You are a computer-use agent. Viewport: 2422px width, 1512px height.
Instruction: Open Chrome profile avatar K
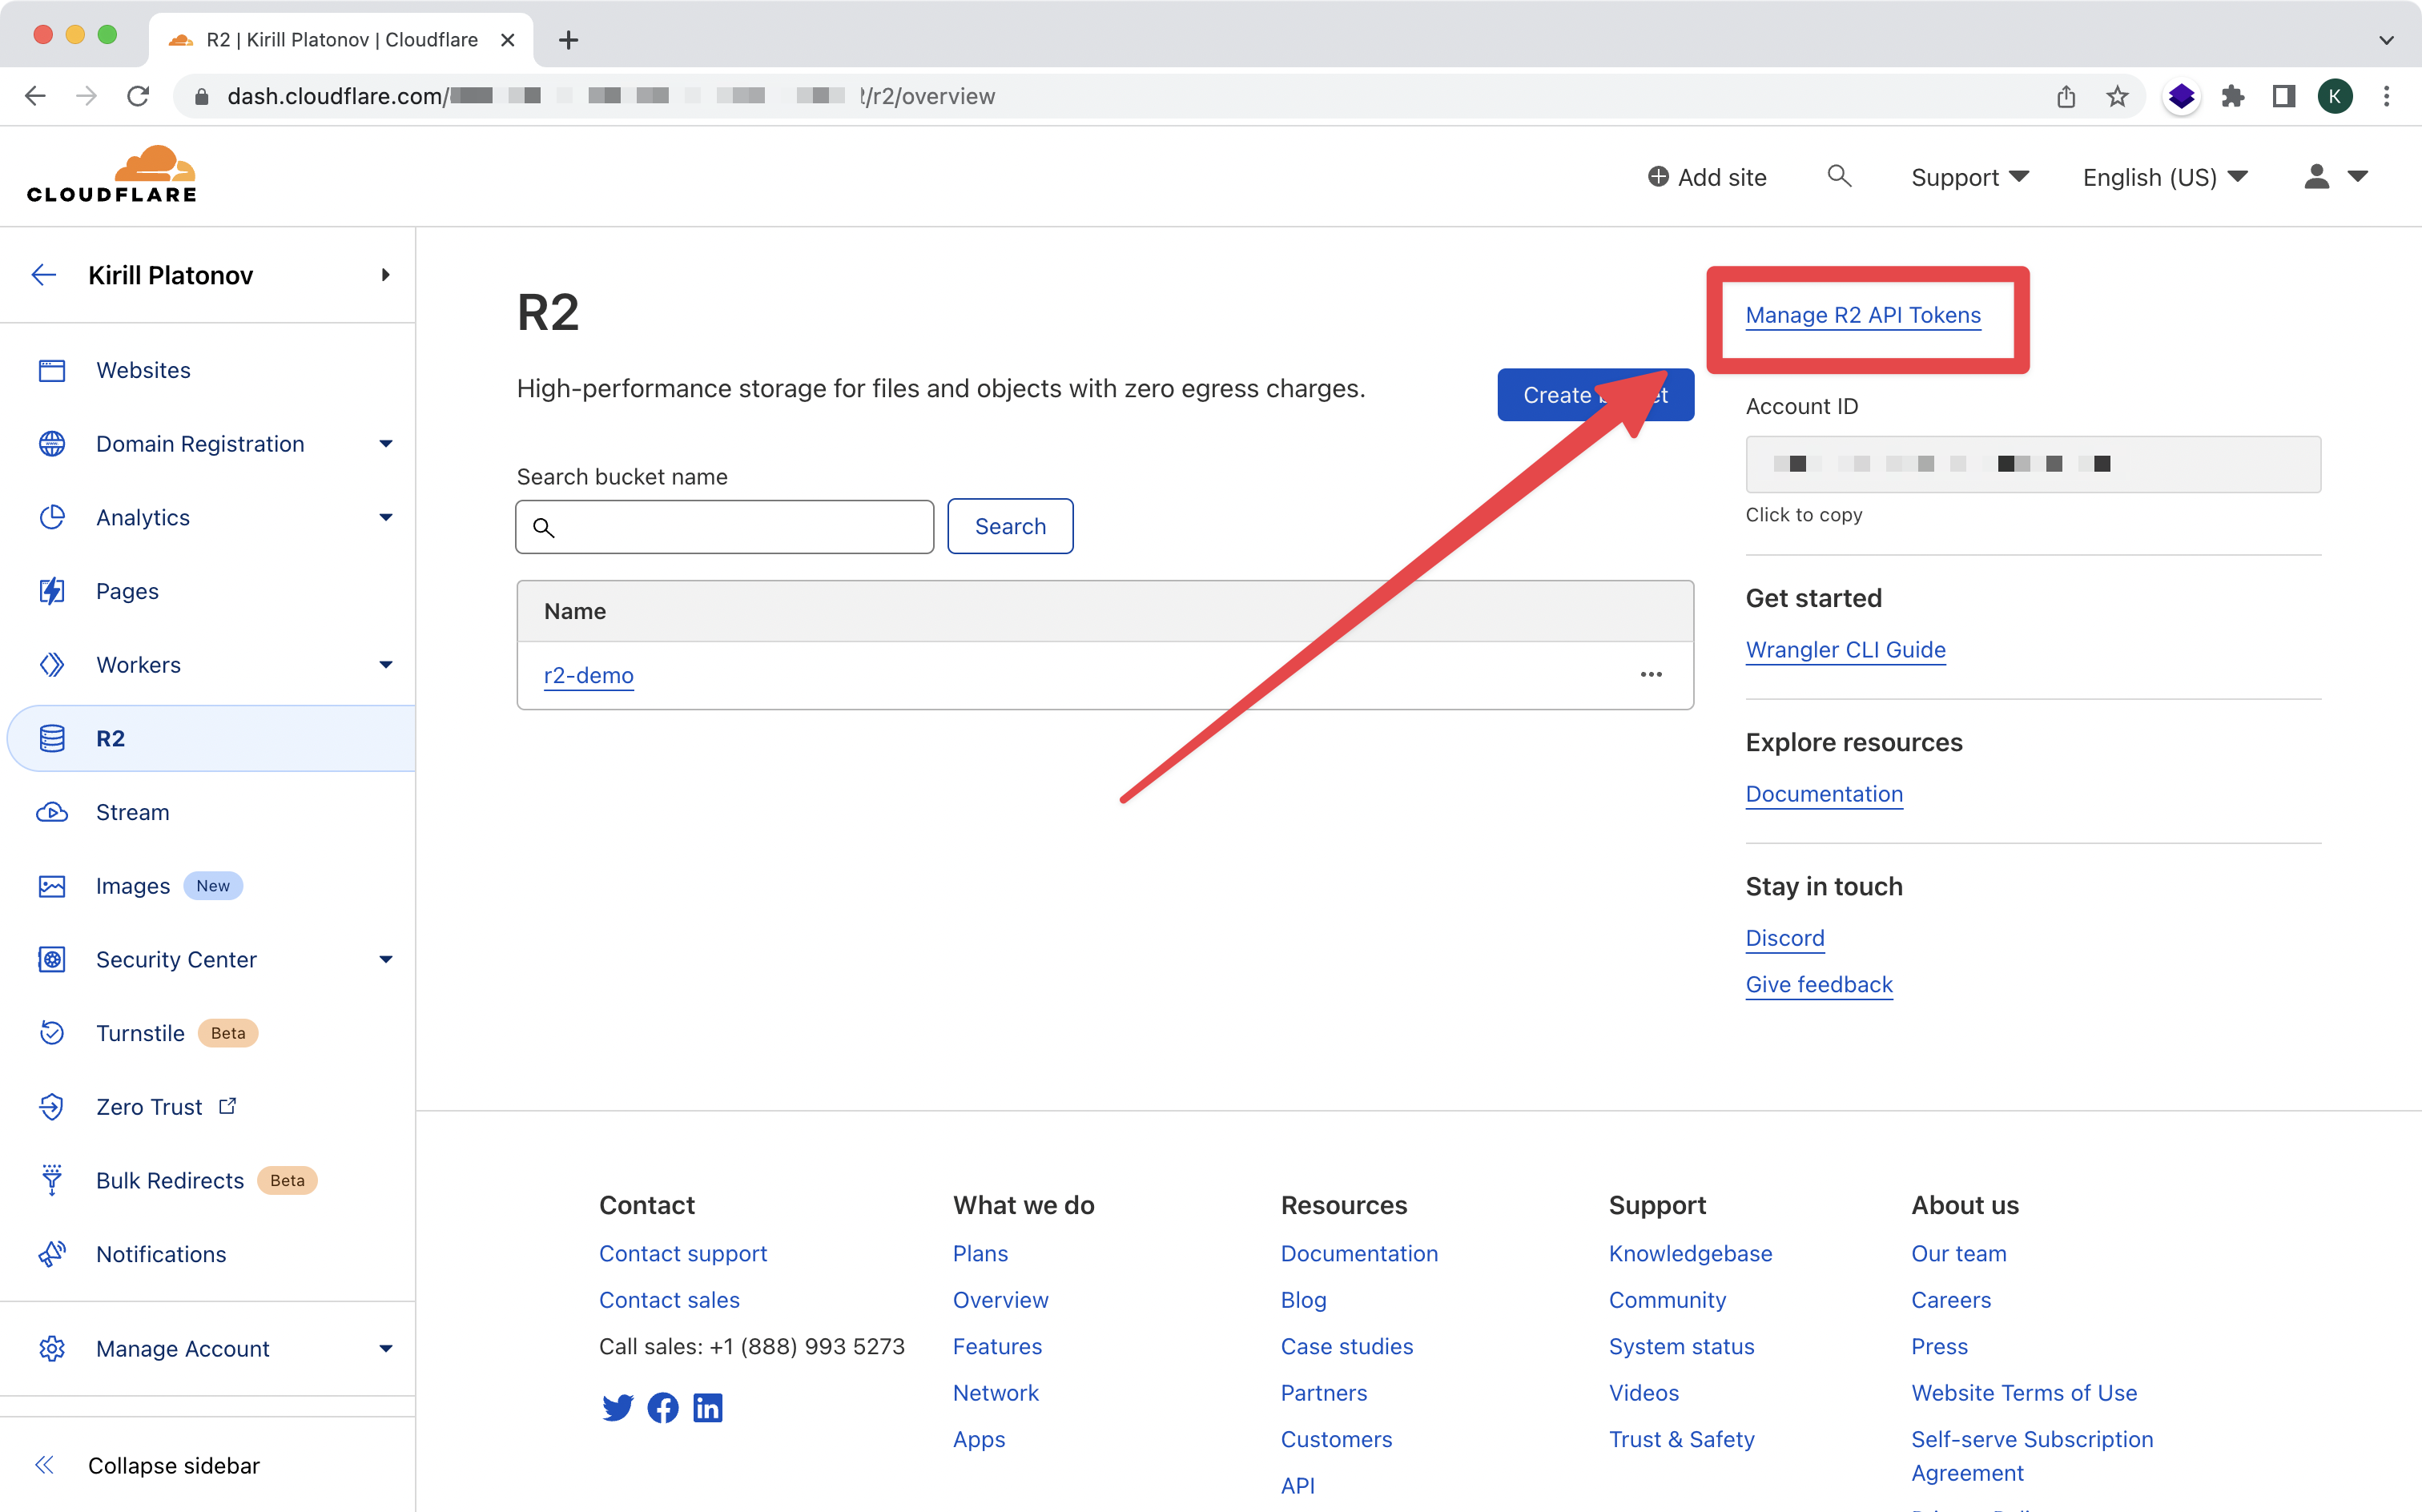pyautogui.click(x=2335, y=96)
